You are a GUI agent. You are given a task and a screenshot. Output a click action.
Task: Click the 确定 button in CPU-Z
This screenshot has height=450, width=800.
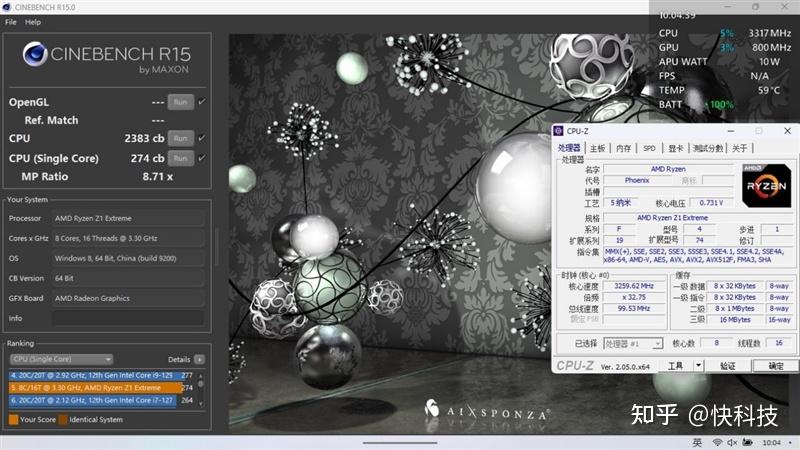pyautogui.click(x=776, y=365)
